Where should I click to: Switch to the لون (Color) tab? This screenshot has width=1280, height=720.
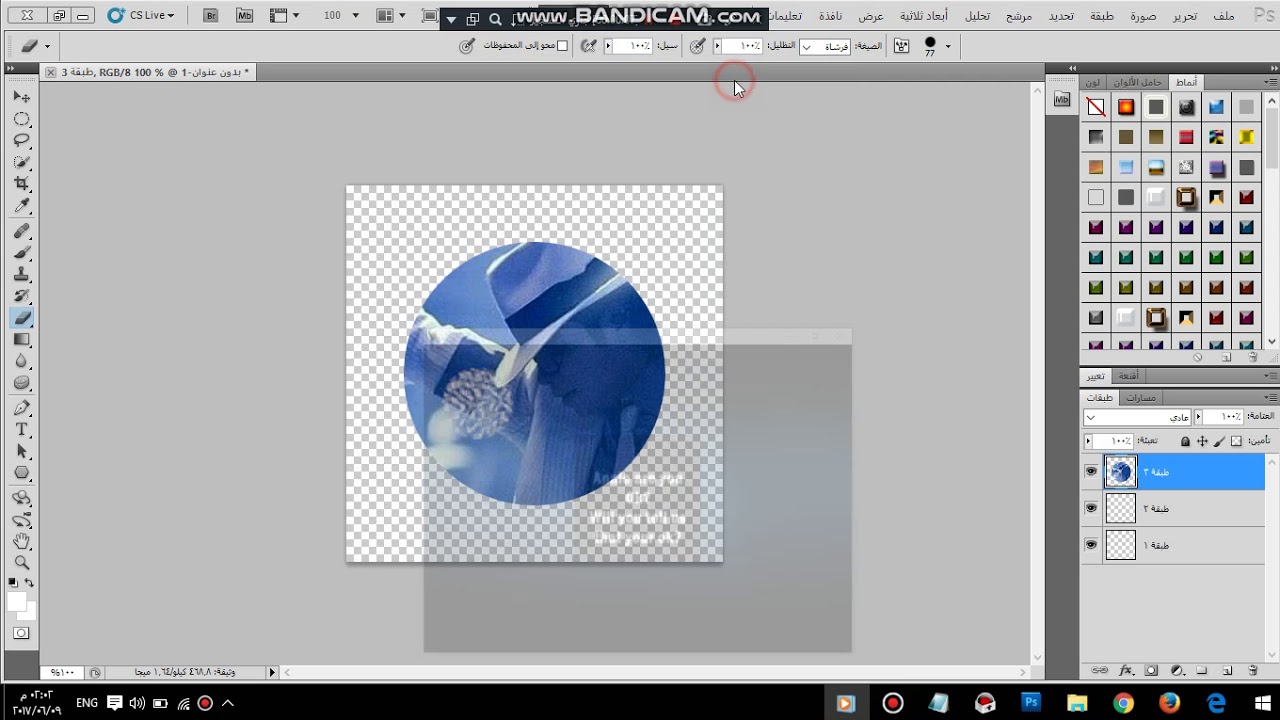click(x=1093, y=82)
